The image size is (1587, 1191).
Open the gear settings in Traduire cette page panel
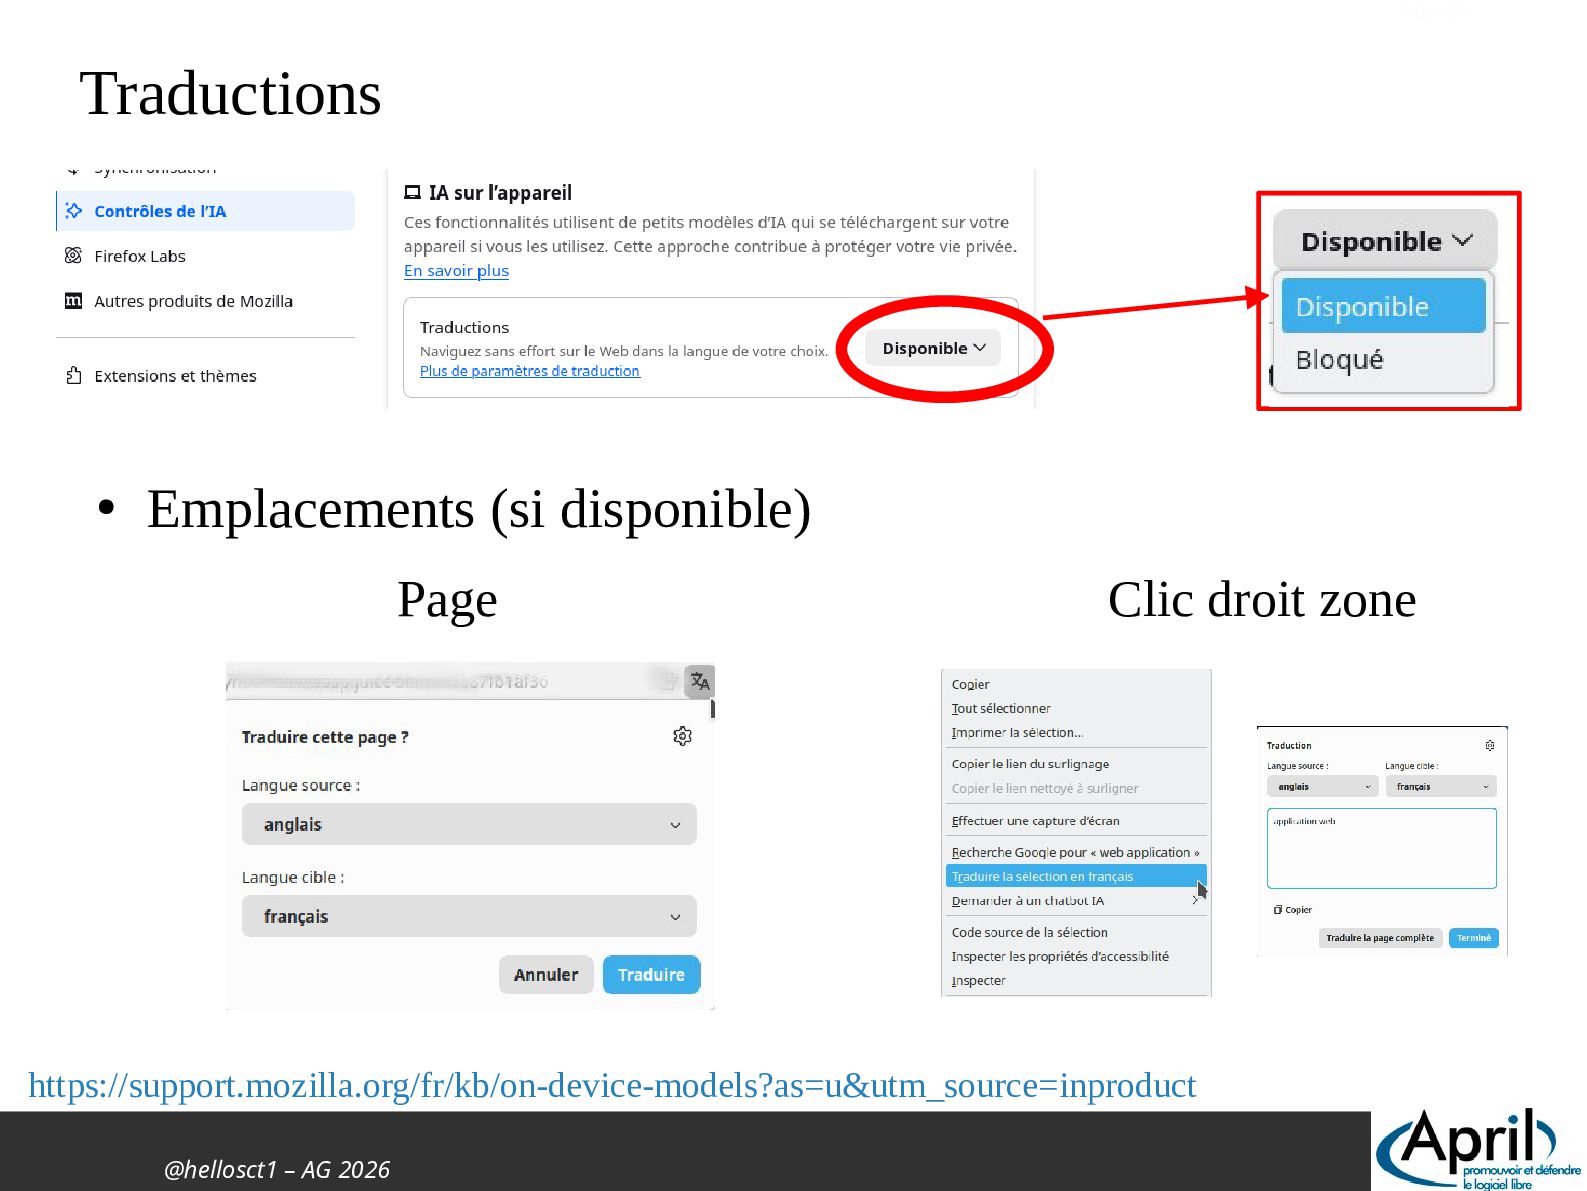(682, 736)
